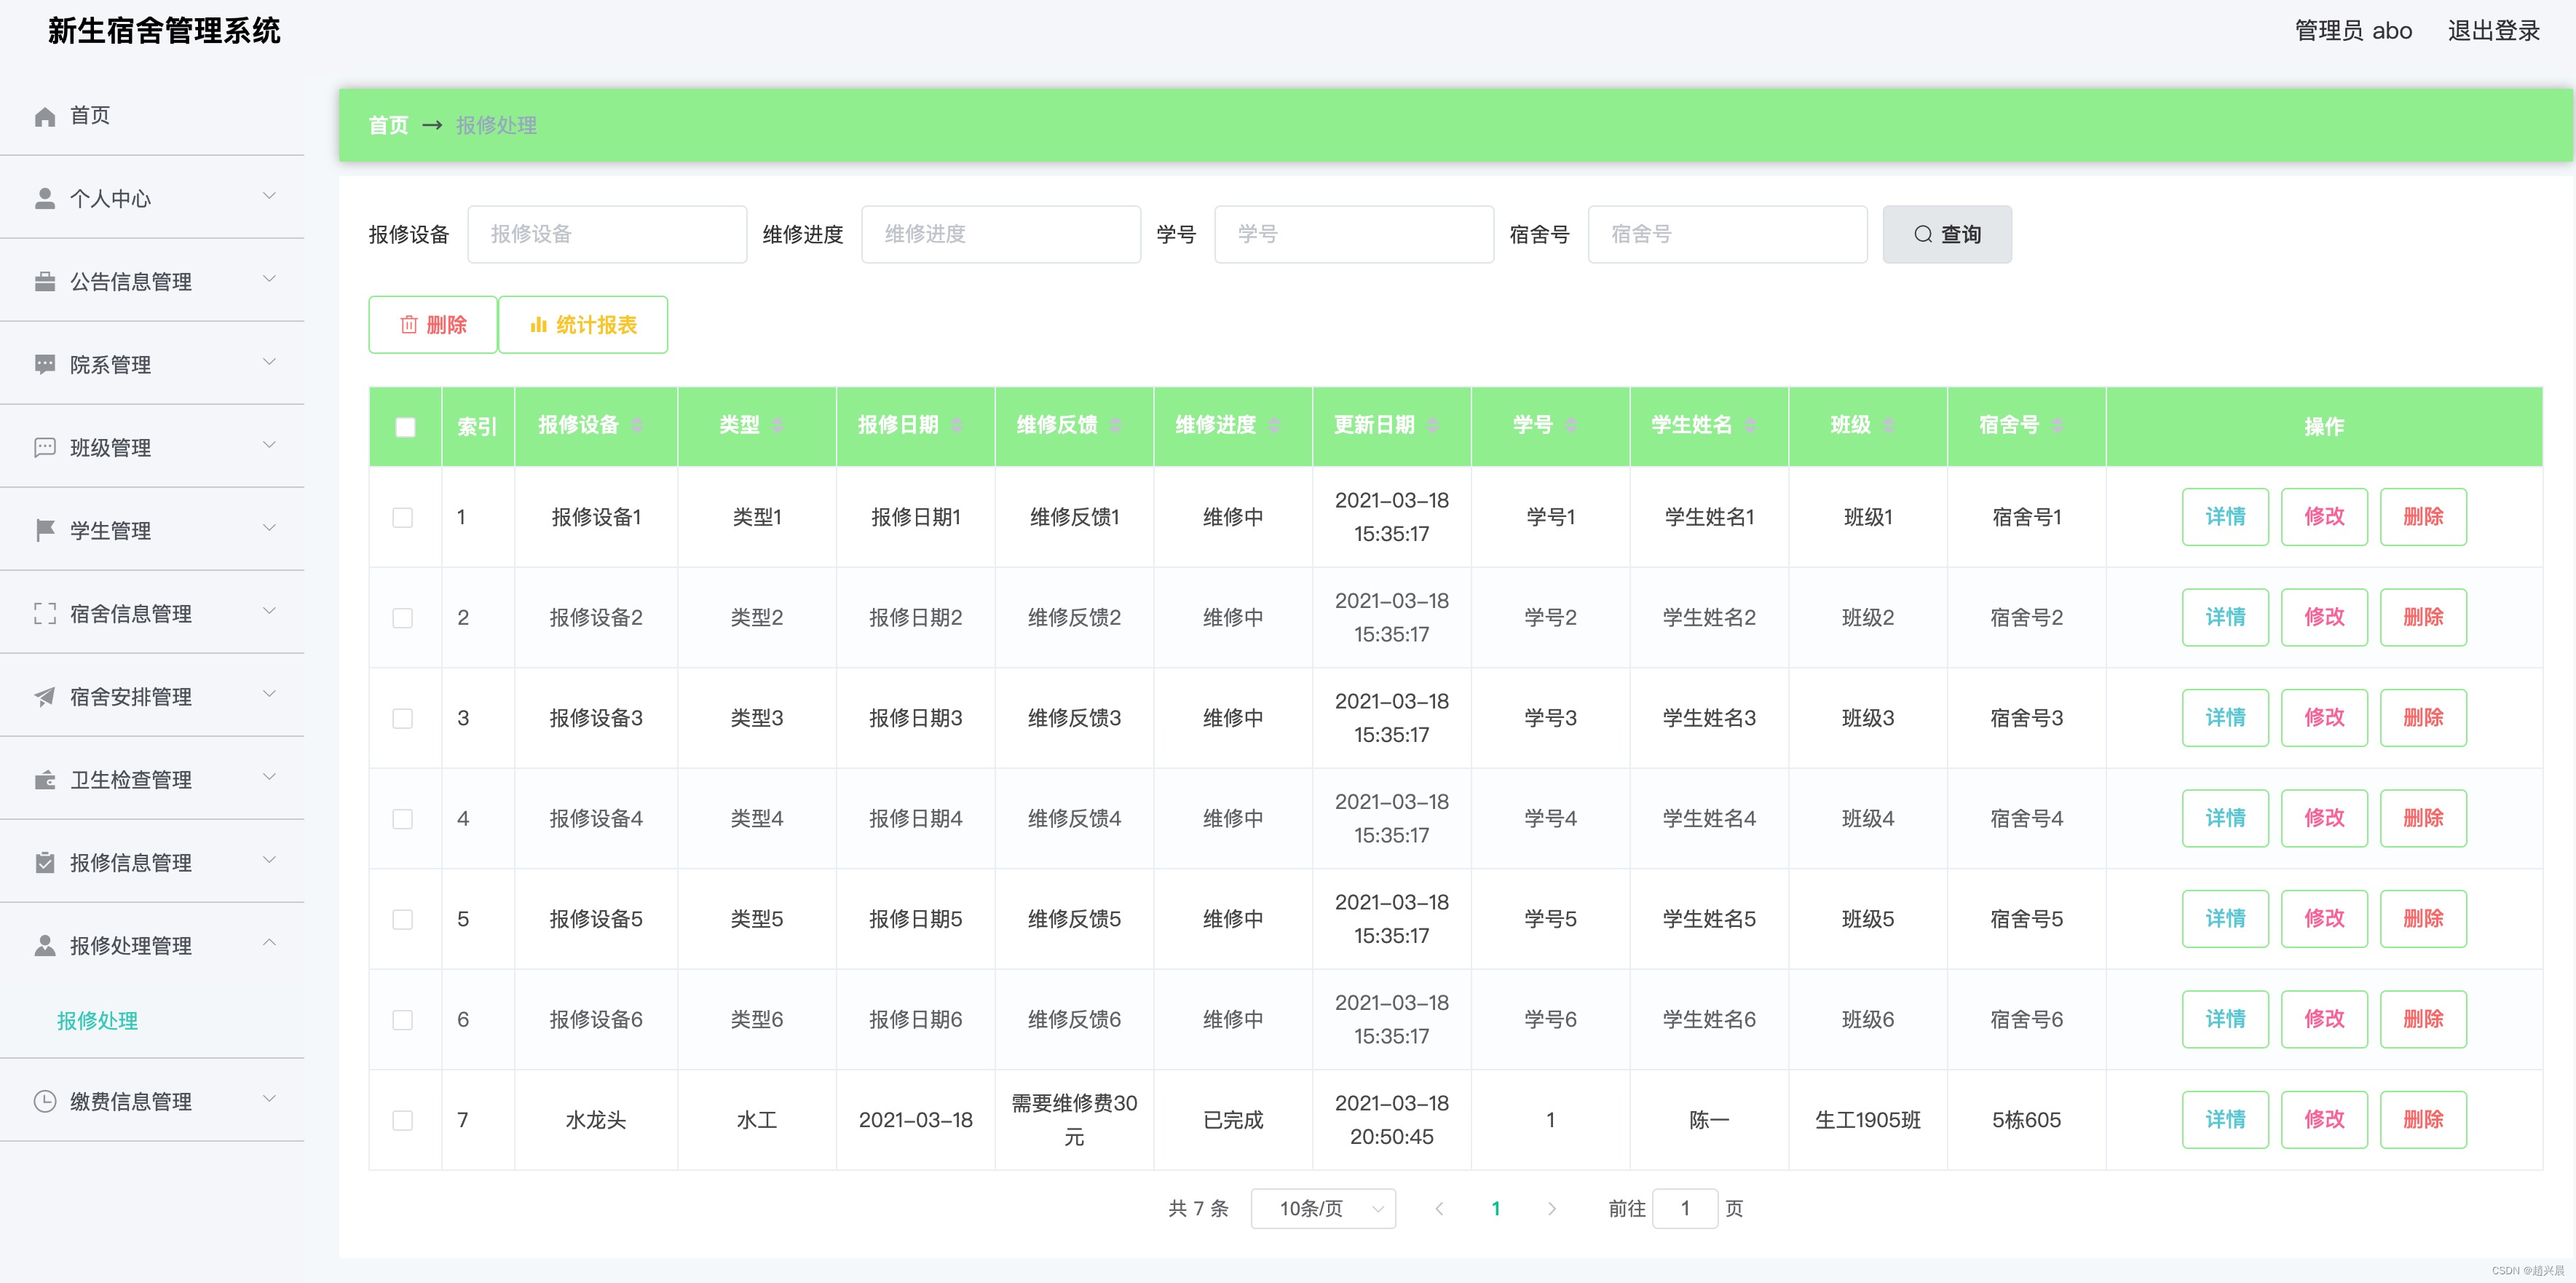The image size is (2576, 1283).
Task: Open the 宿舍安排管理 menu
Action: [152, 696]
